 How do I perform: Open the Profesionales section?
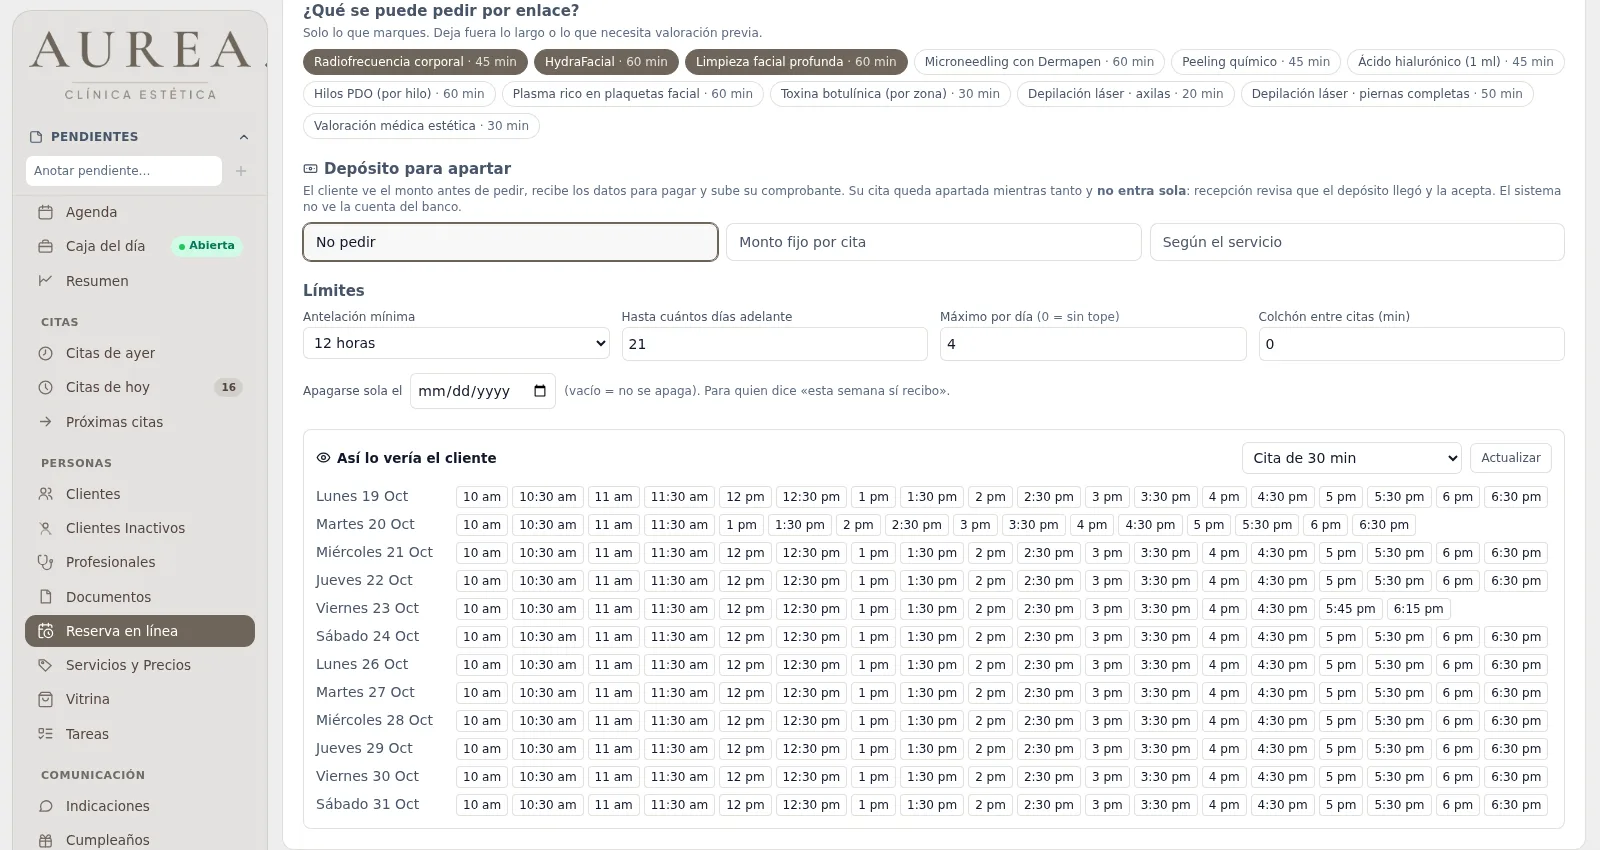(x=140, y=562)
